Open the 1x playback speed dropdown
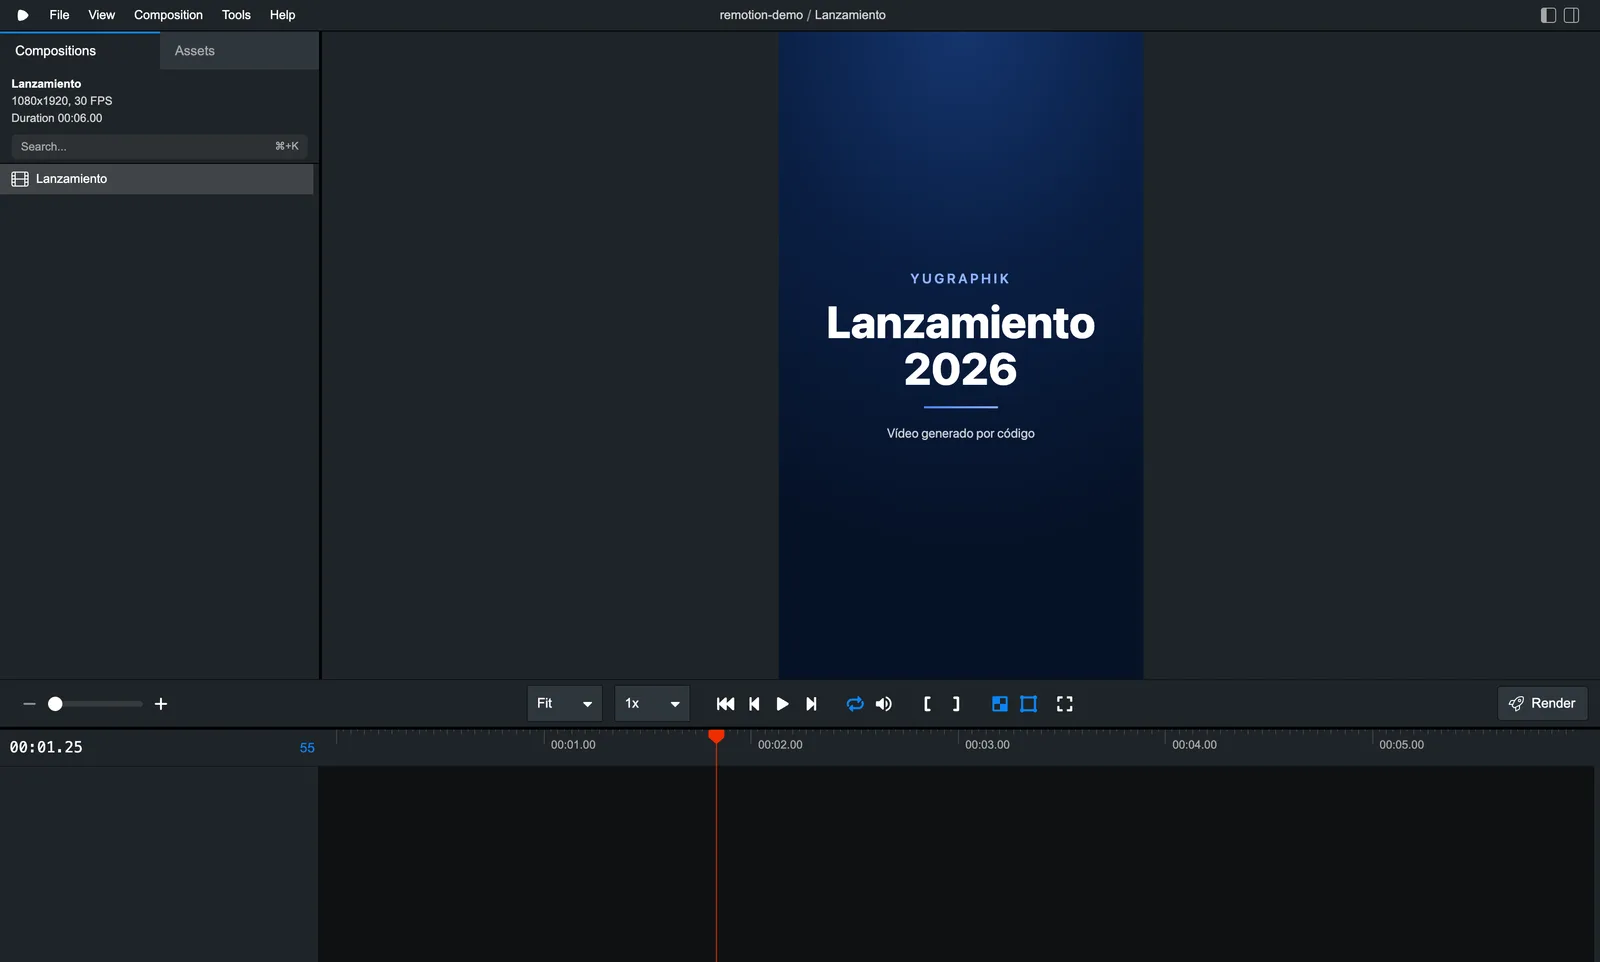 pyautogui.click(x=652, y=704)
